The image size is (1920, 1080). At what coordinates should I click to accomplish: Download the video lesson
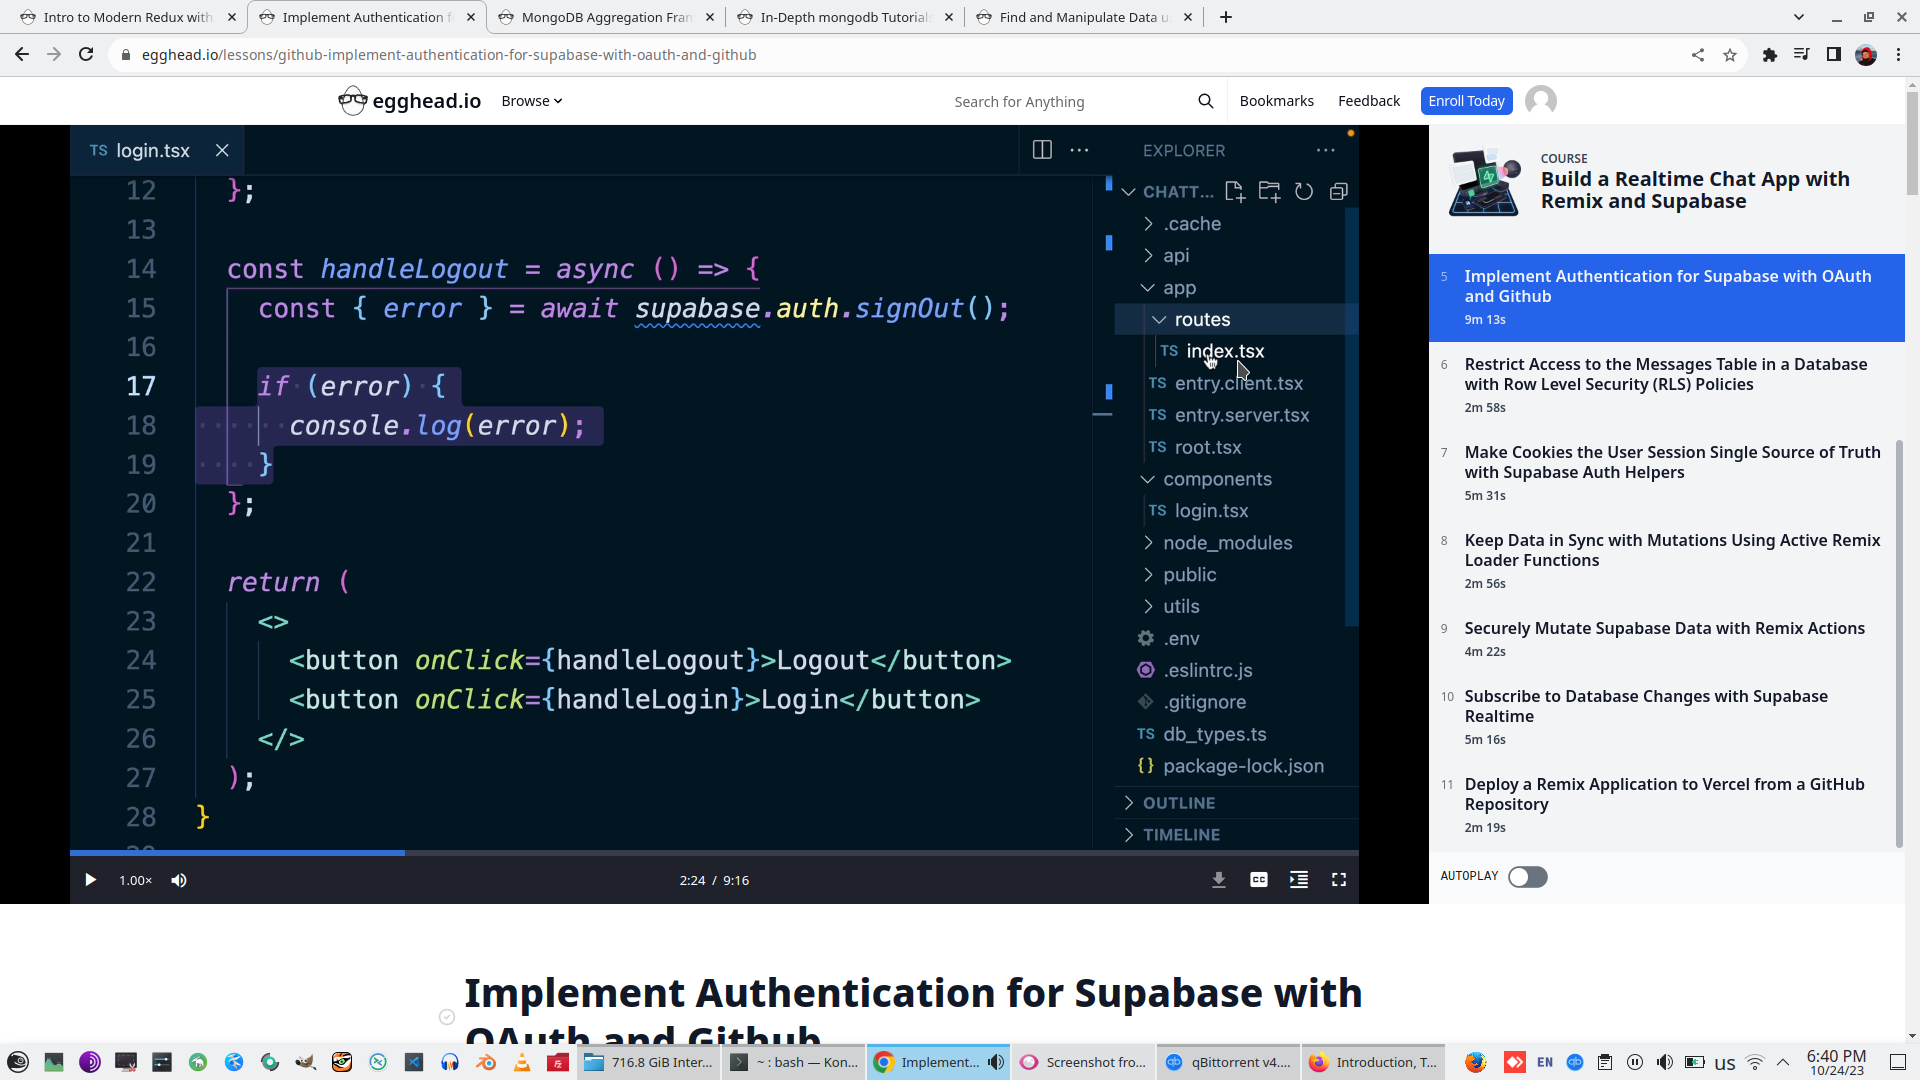point(1218,880)
